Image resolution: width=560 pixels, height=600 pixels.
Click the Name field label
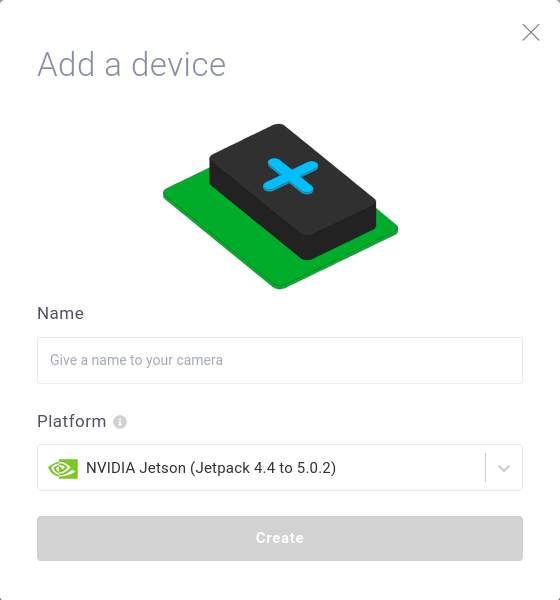tap(60, 313)
